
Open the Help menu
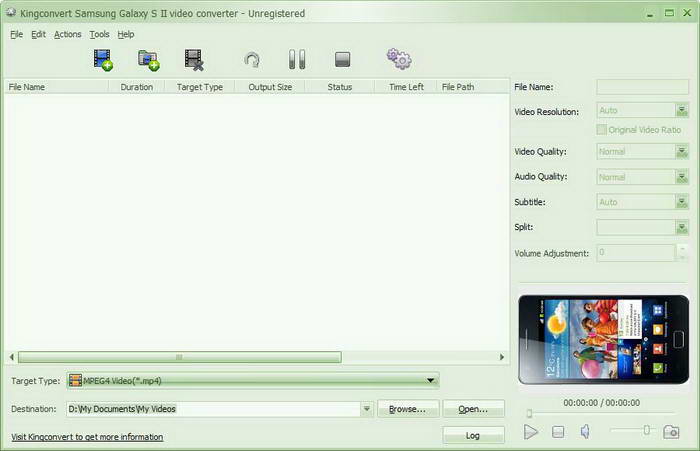click(126, 34)
